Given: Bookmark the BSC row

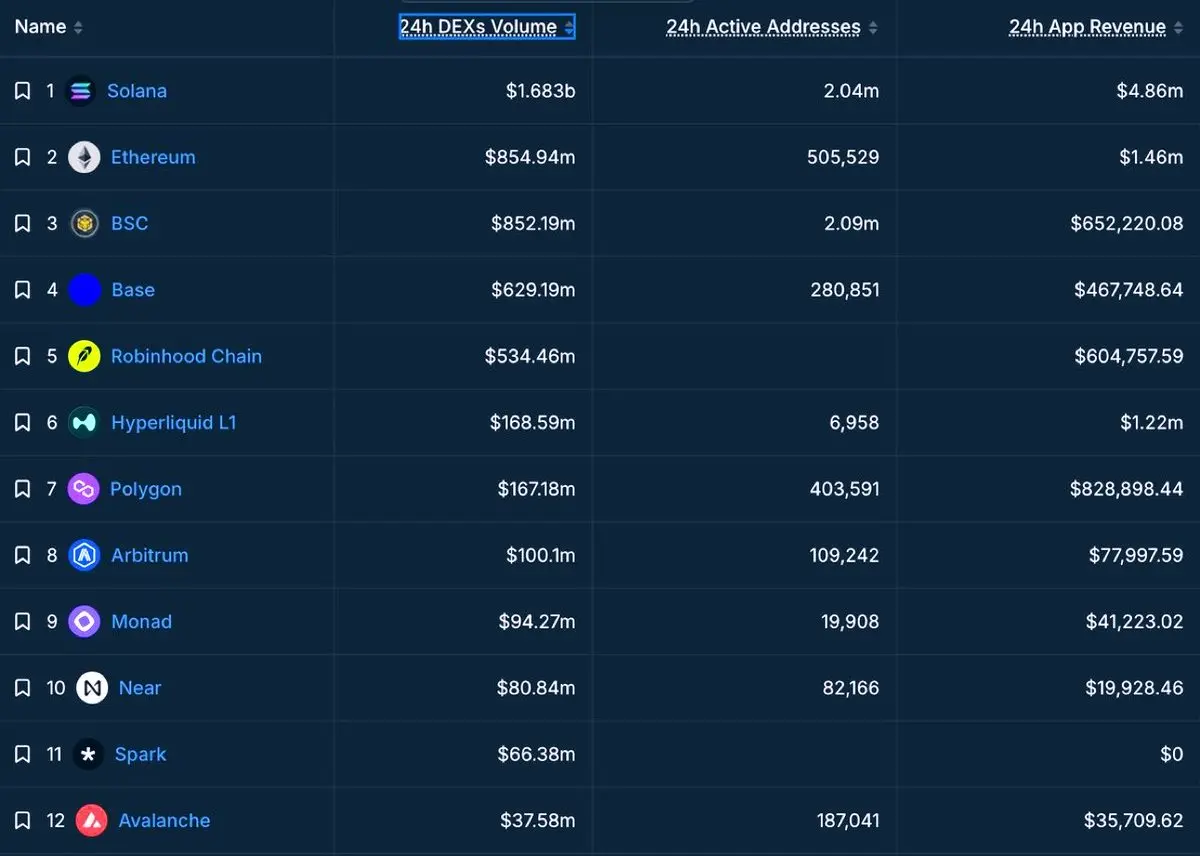Looking at the screenshot, I should (22, 224).
